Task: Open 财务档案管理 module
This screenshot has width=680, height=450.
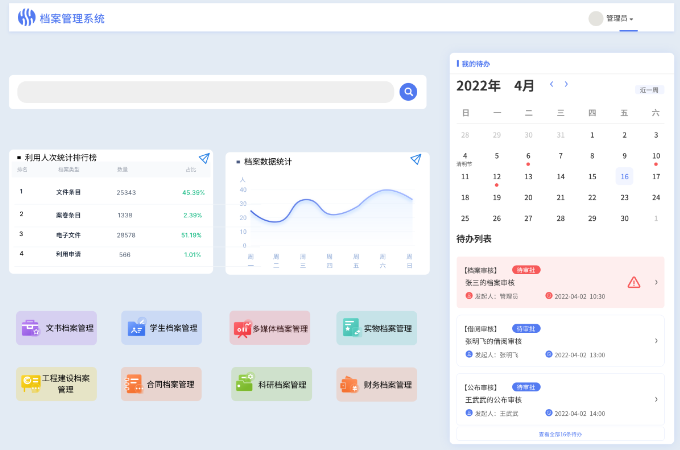Action: coord(376,384)
